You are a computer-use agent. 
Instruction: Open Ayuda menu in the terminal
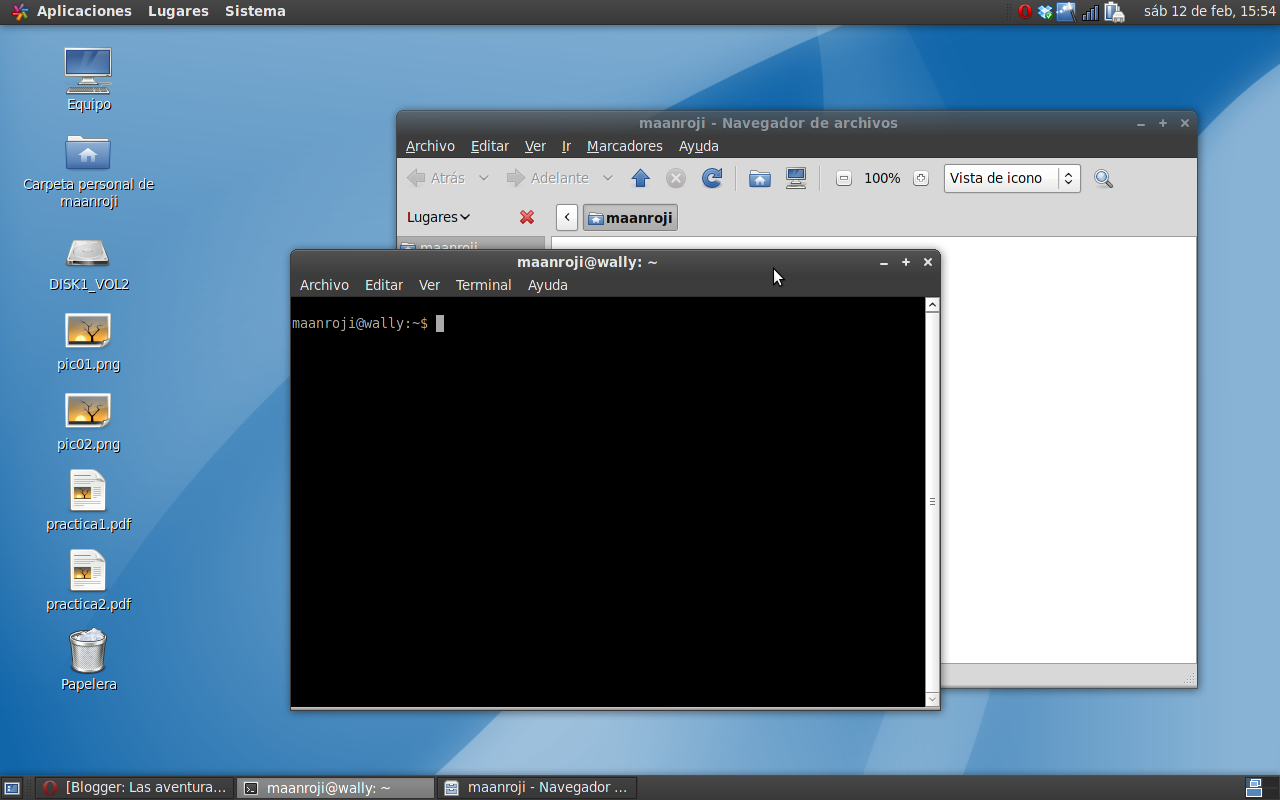(548, 285)
